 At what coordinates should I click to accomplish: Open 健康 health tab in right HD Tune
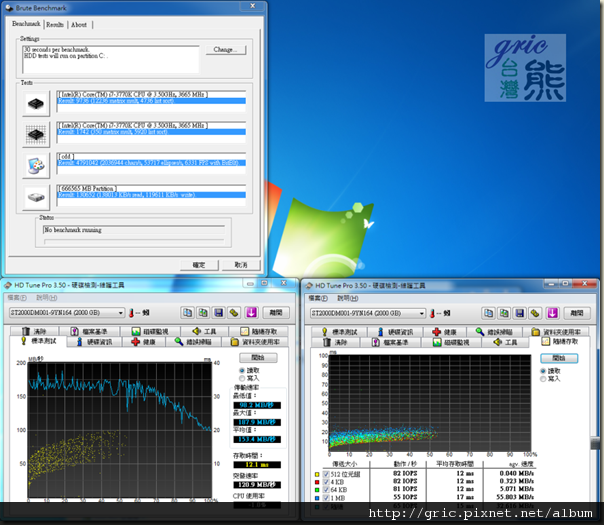[x=445, y=332]
